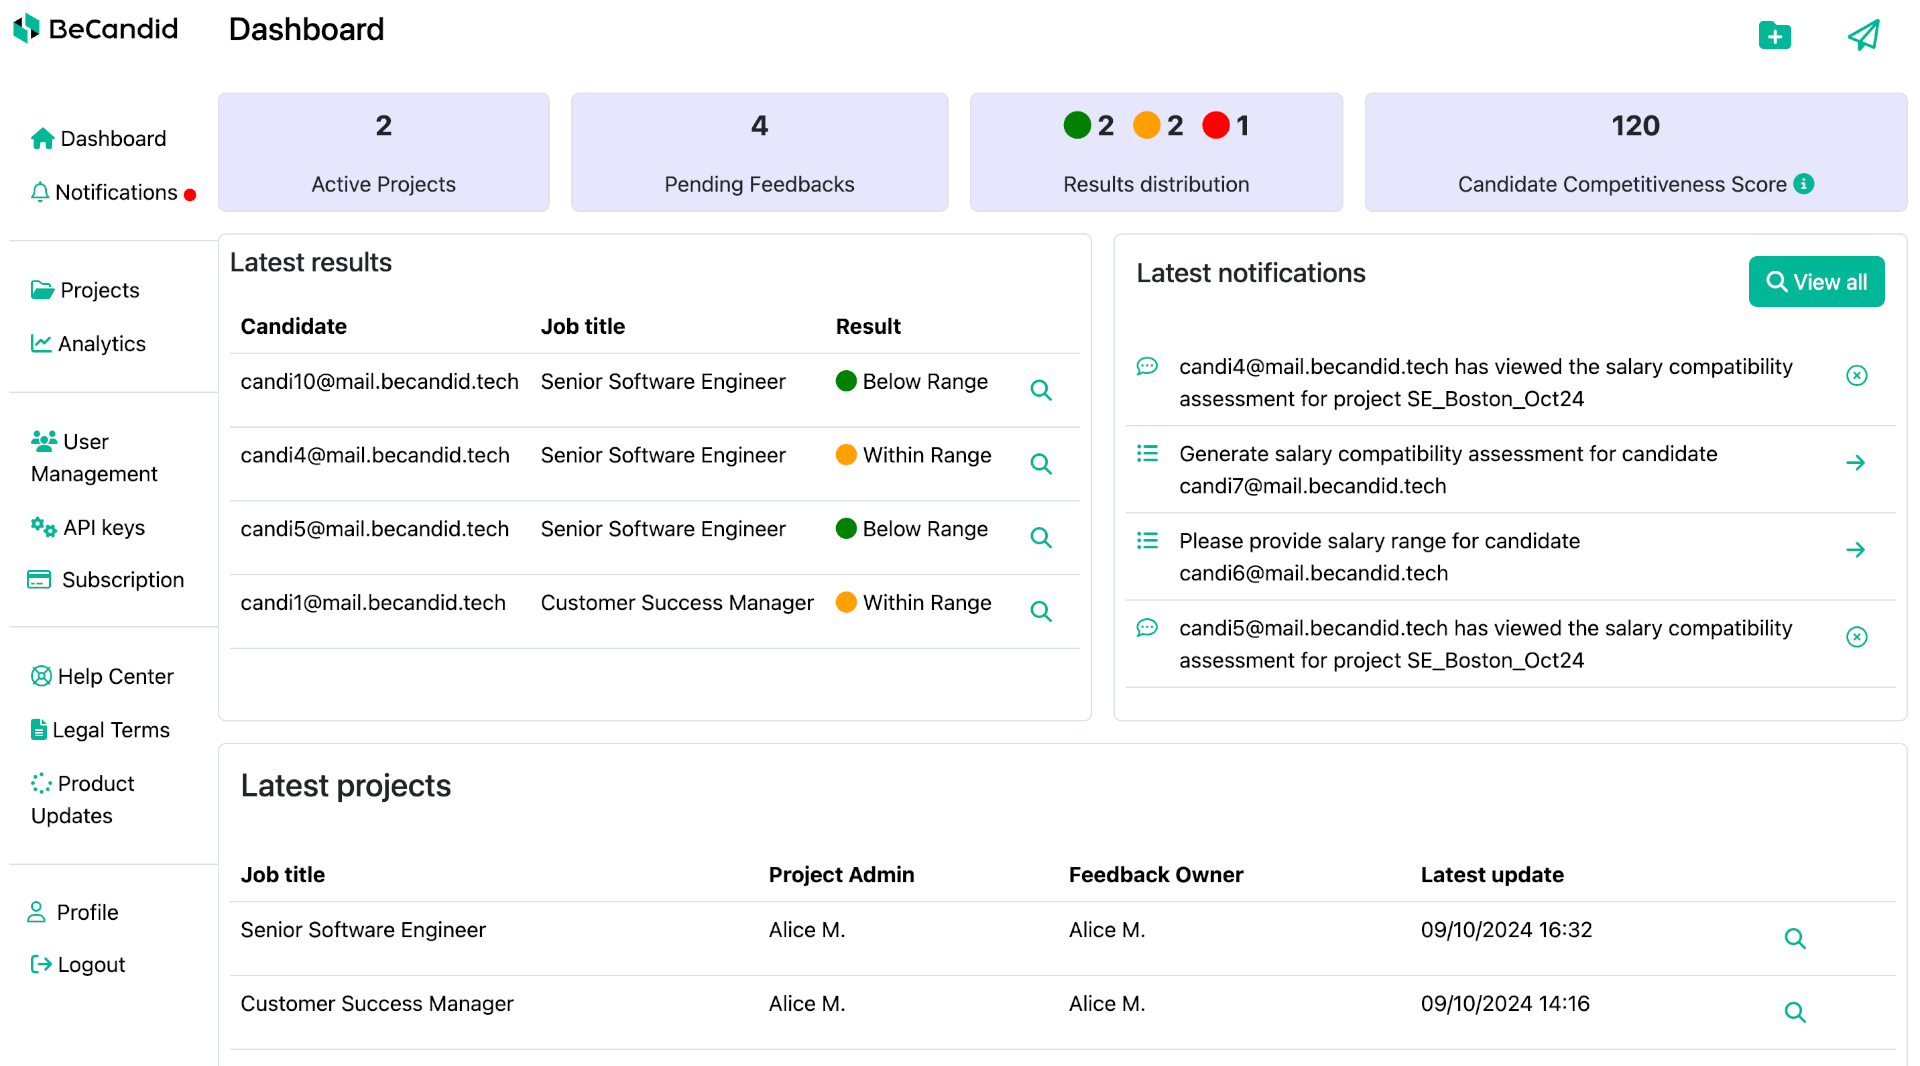Image resolution: width=1920 pixels, height=1066 pixels.
Task: Click arrow for candi6 salary range notification
Action: (1855, 550)
